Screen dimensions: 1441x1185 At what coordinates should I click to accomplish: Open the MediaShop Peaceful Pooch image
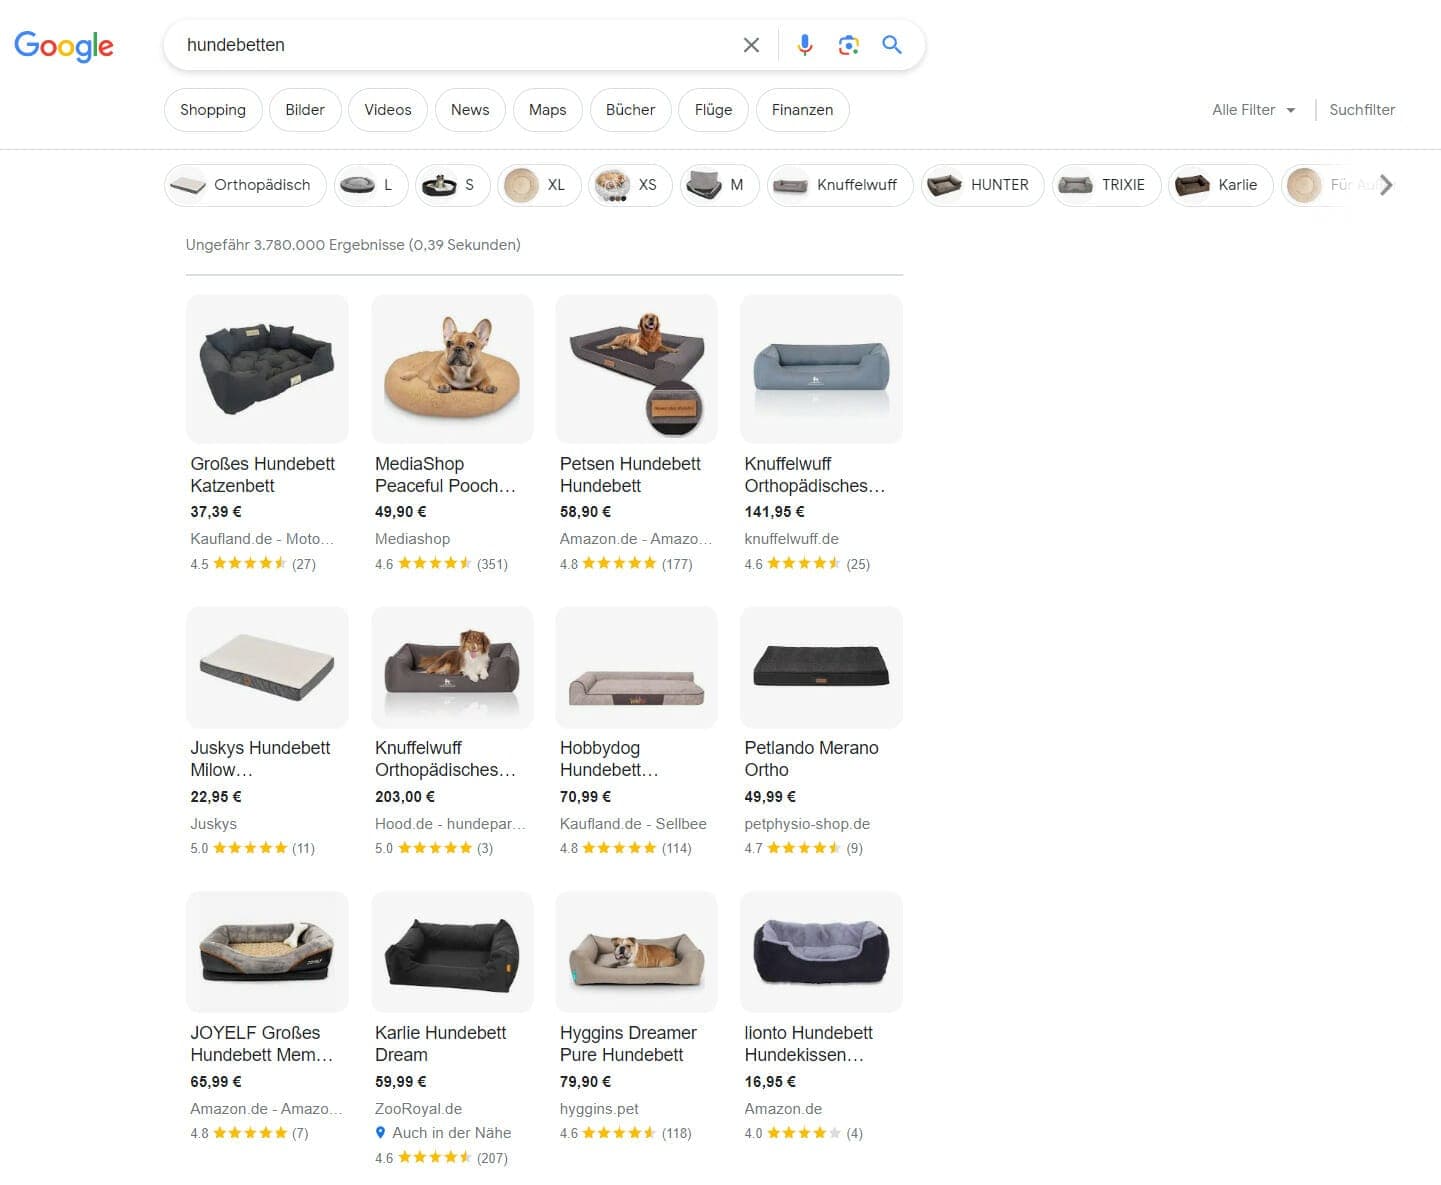click(x=452, y=369)
